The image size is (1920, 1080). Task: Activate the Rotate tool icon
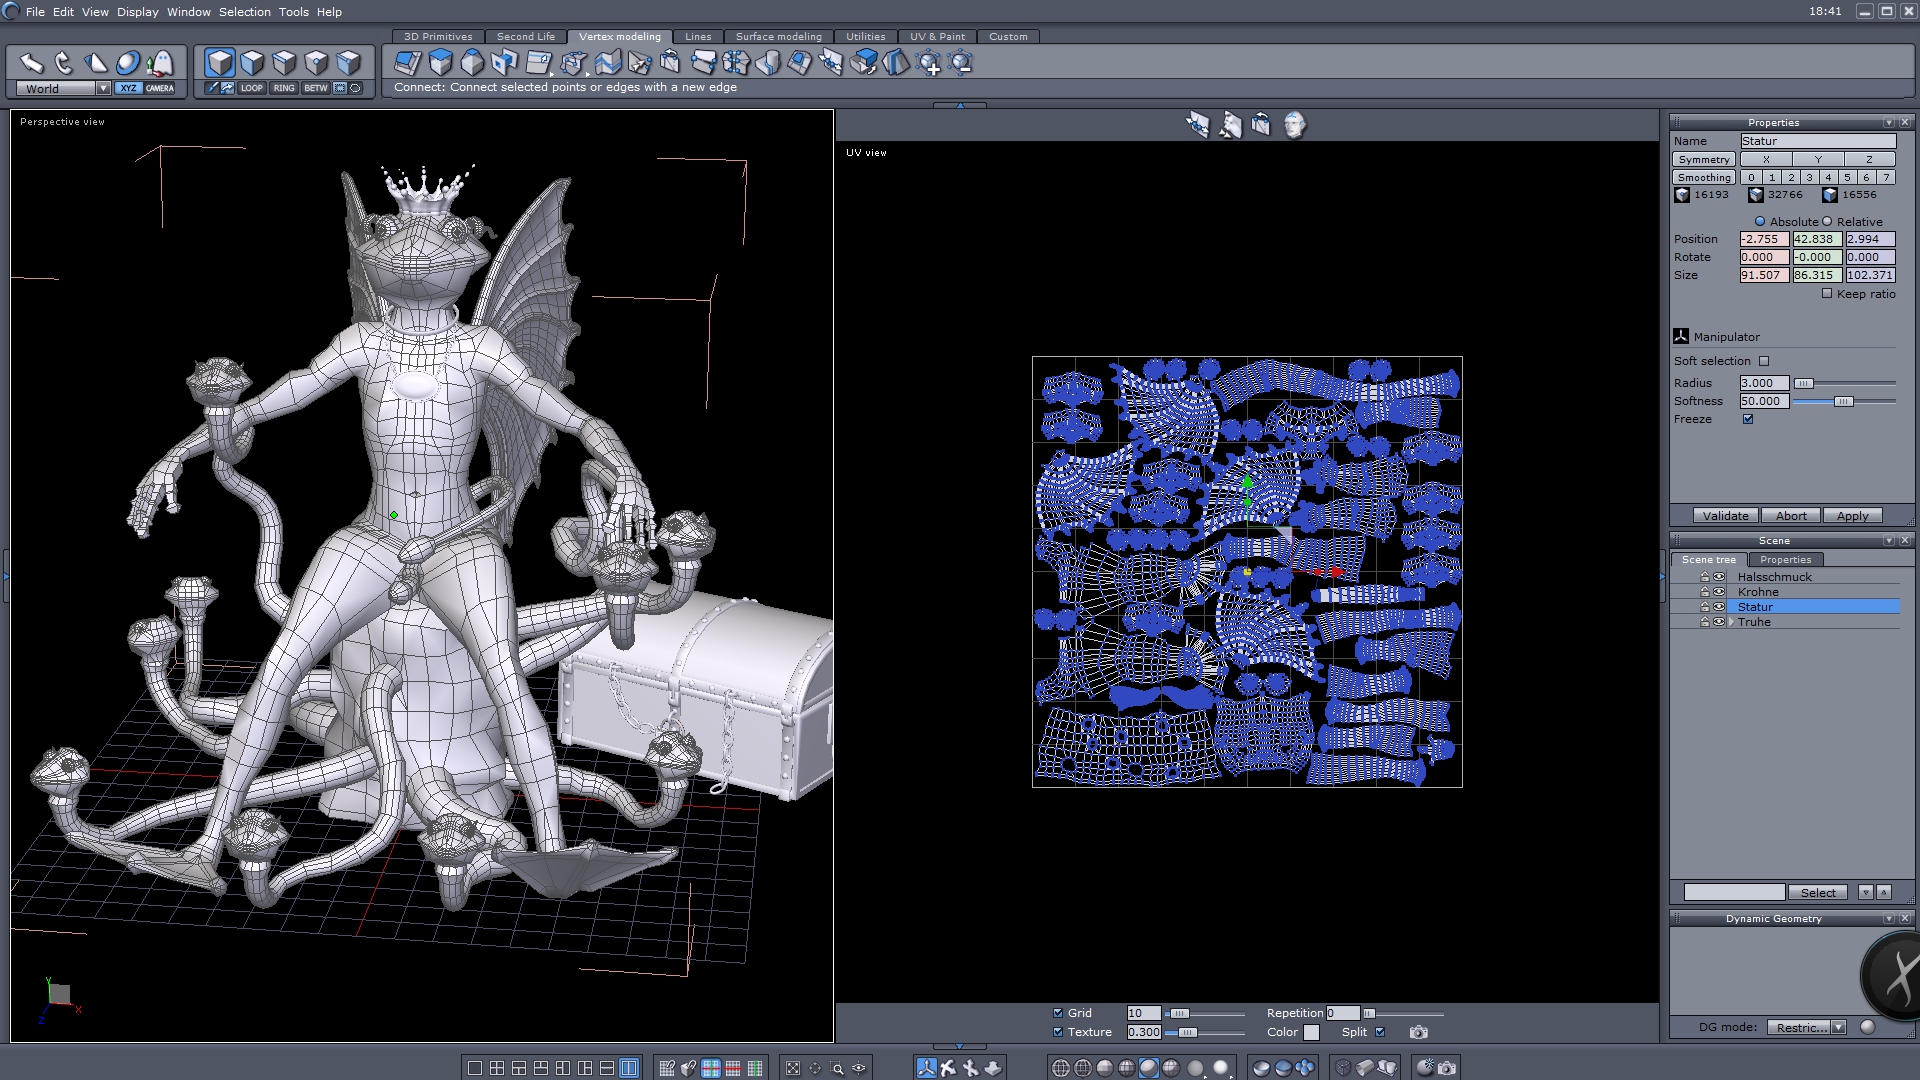(x=64, y=63)
